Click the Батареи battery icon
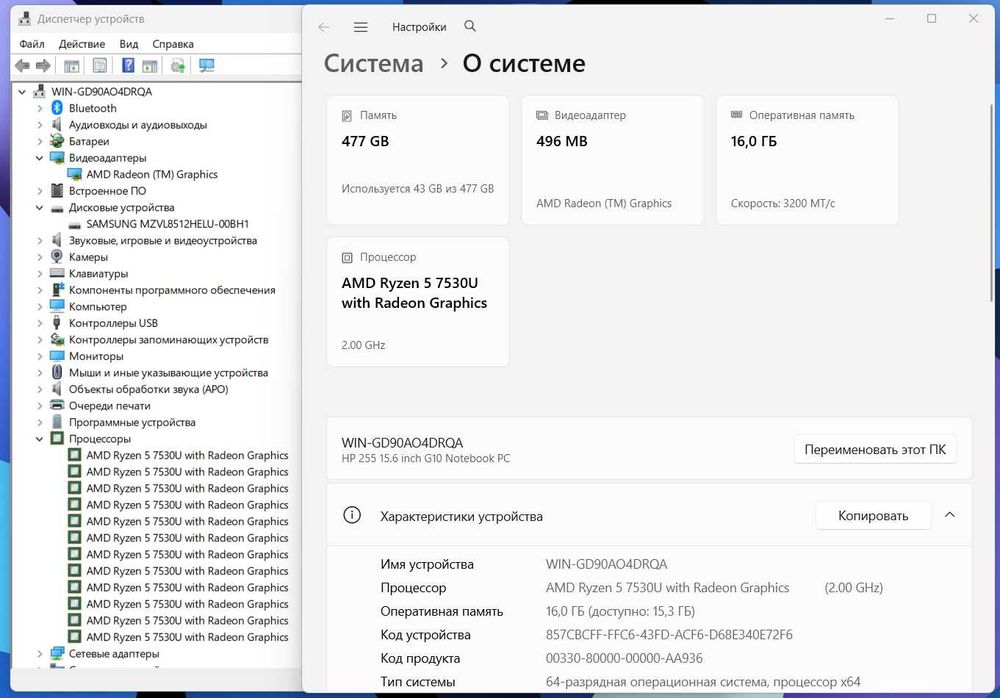Viewport: 1000px width, 698px height. 57,141
